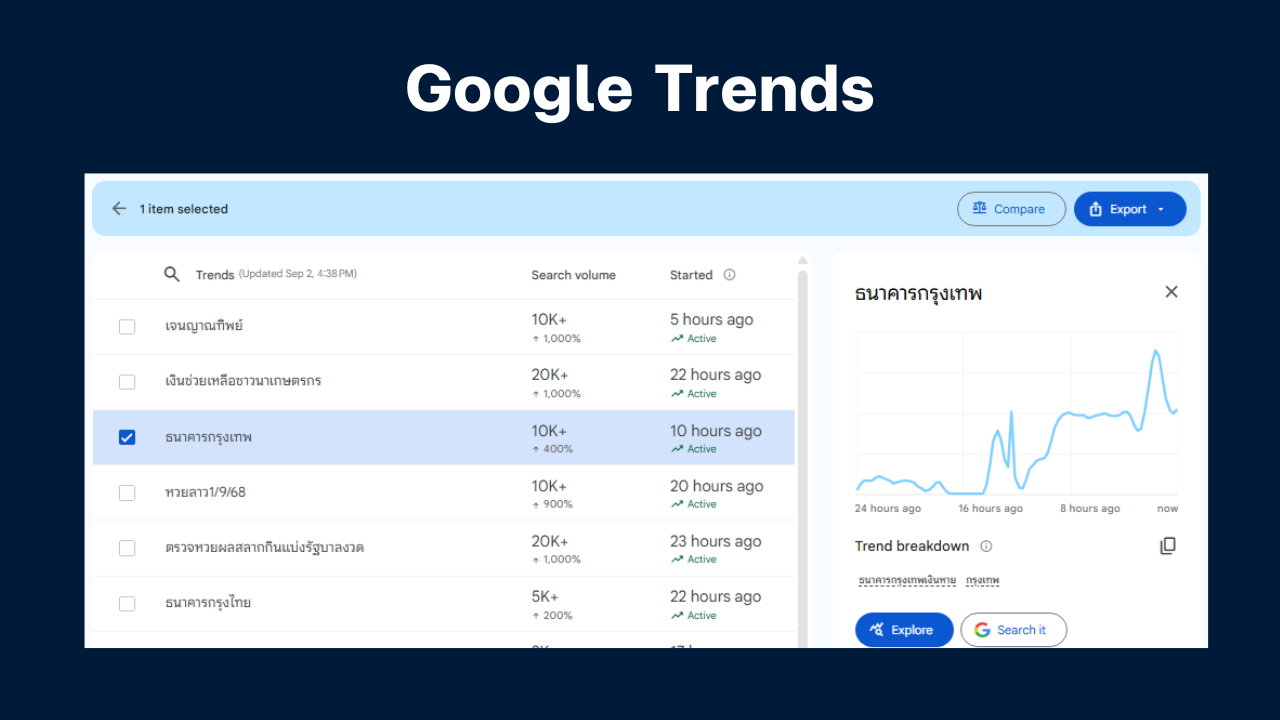The image size is (1280, 720).
Task: Click the search magnifier icon beside Trends
Action: [x=172, y=274]
